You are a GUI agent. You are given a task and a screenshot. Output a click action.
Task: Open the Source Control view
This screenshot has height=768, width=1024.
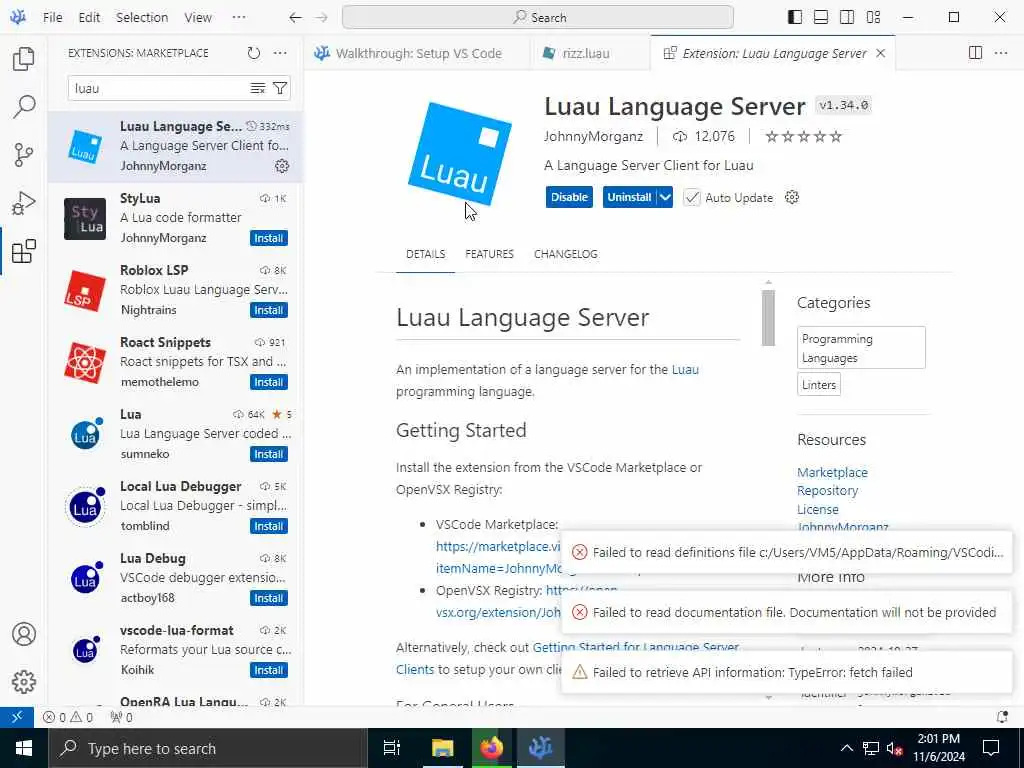[x=24, y=155]
